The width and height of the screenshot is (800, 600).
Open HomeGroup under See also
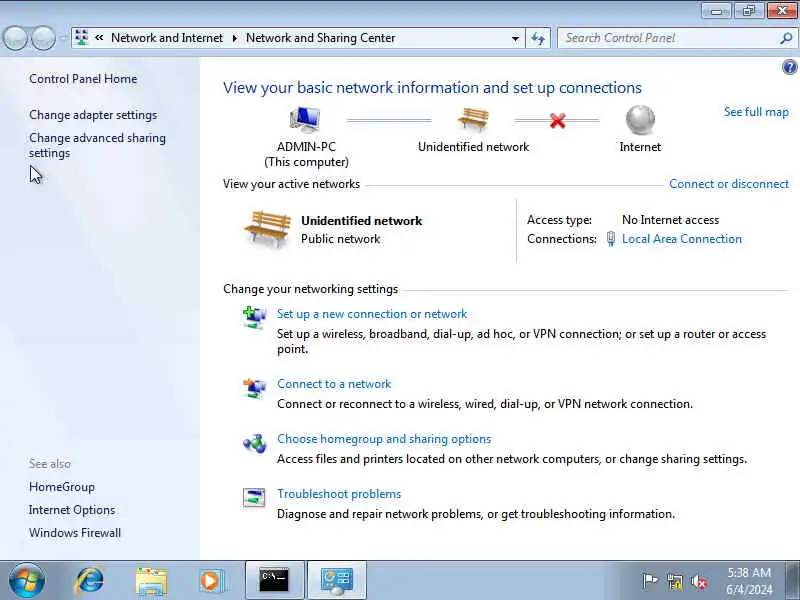pyautogui.click(x=62, y=487)
